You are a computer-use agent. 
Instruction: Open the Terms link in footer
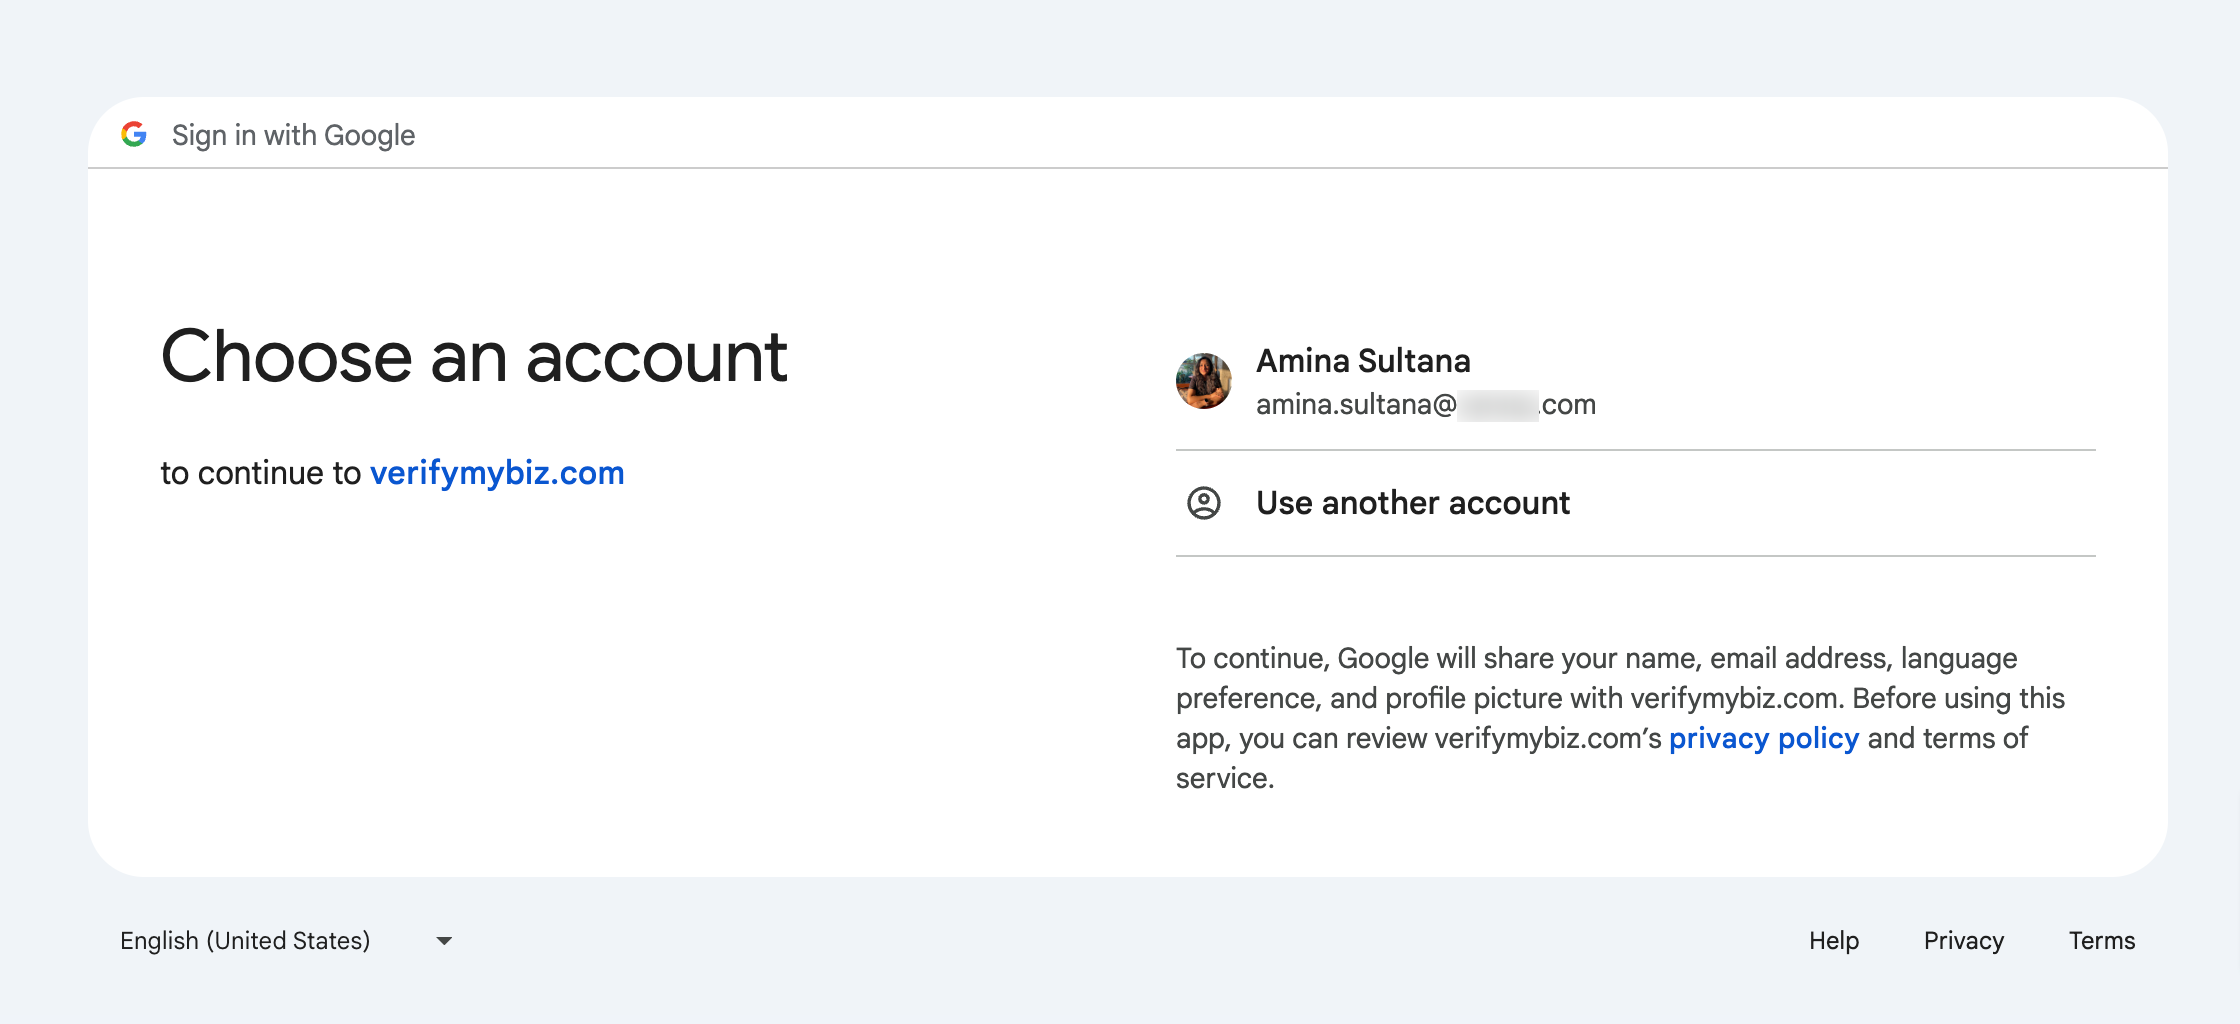pyautogui.click(x=2102, y=941)
